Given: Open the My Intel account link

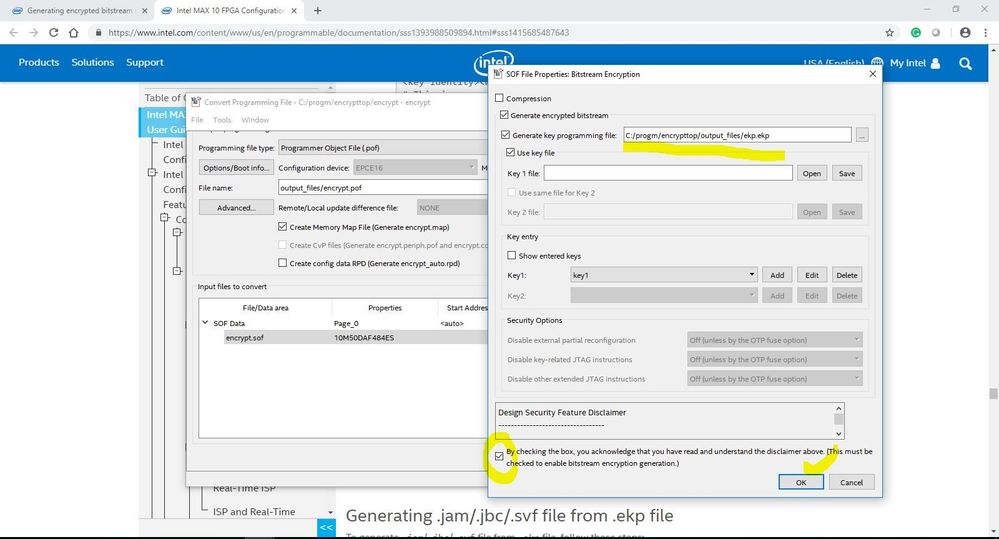Looking at the screenshot, I should [x=914, y=63].
